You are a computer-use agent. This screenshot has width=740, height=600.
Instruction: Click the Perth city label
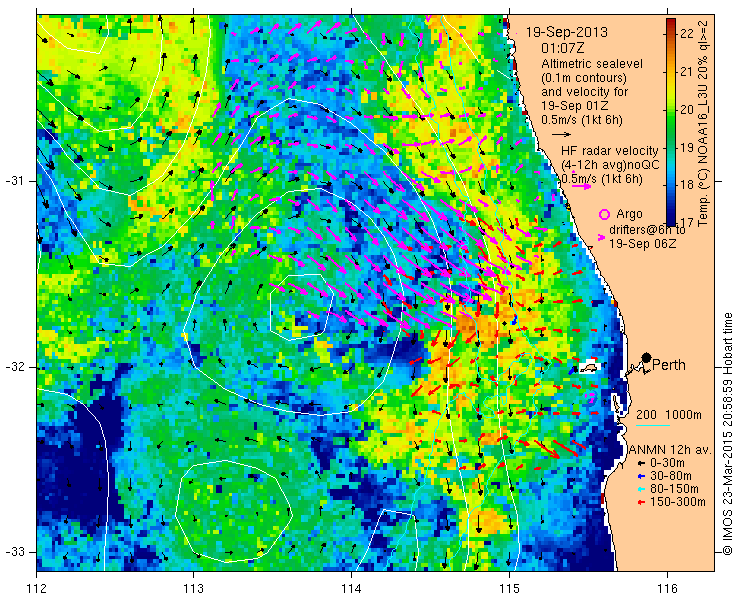click(669, 365)
